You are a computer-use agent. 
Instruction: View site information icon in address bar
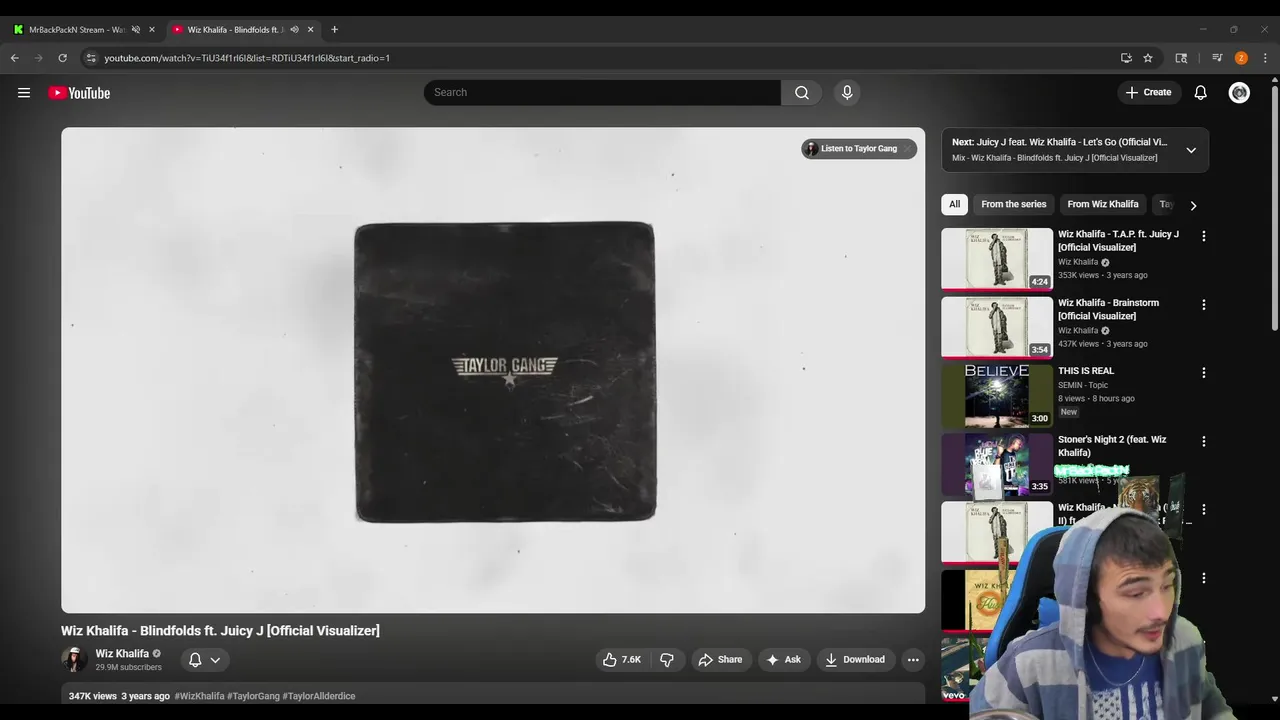click(91, 58)
